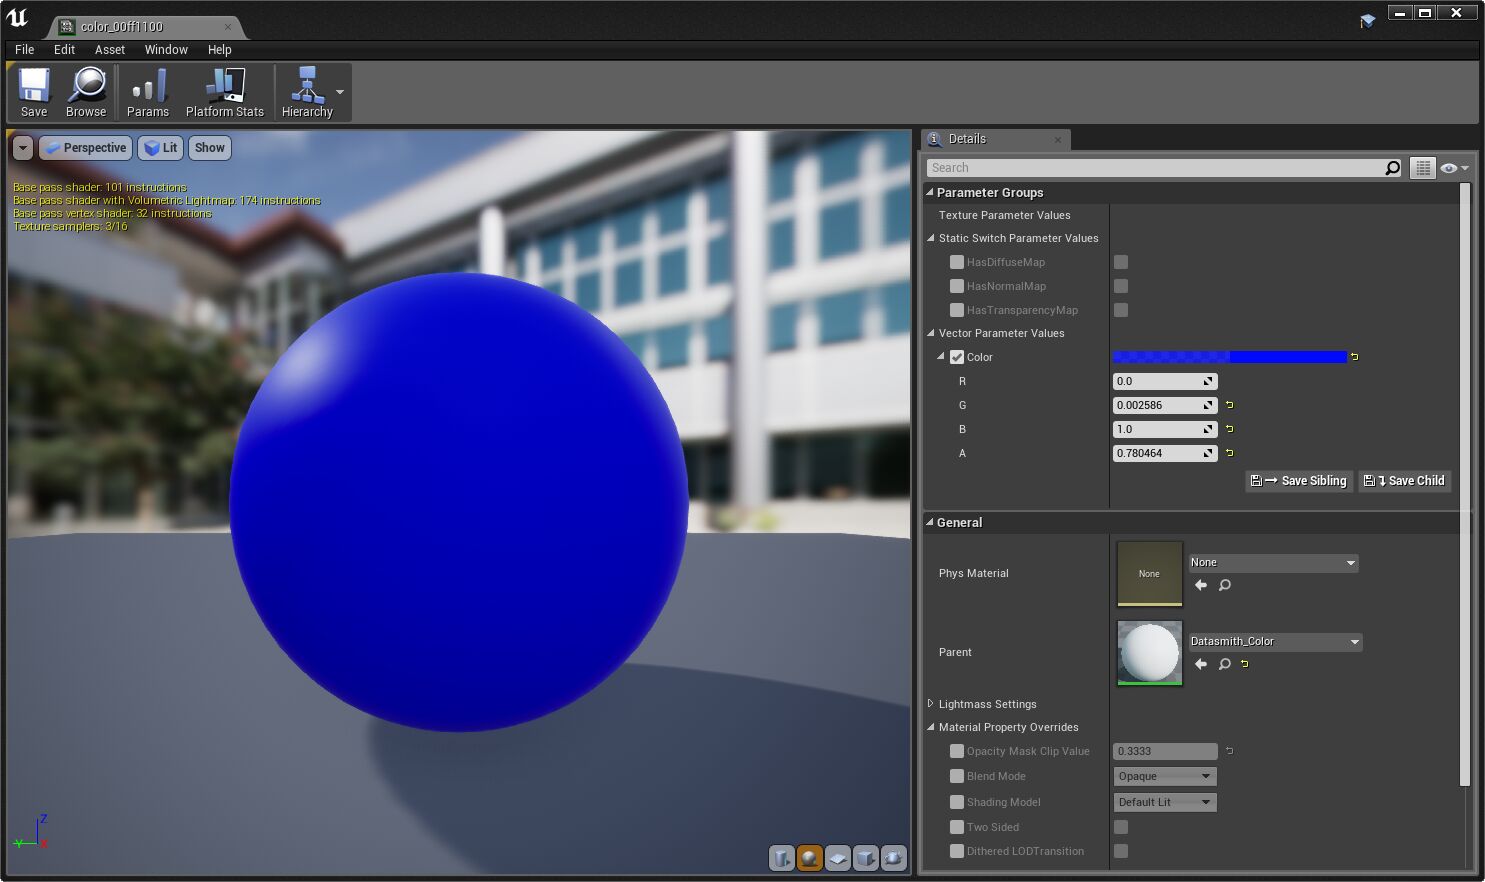Viewport: 1485px width, 882px height.
Task: Save the material instance asset
Action: (x=33, y=91)
